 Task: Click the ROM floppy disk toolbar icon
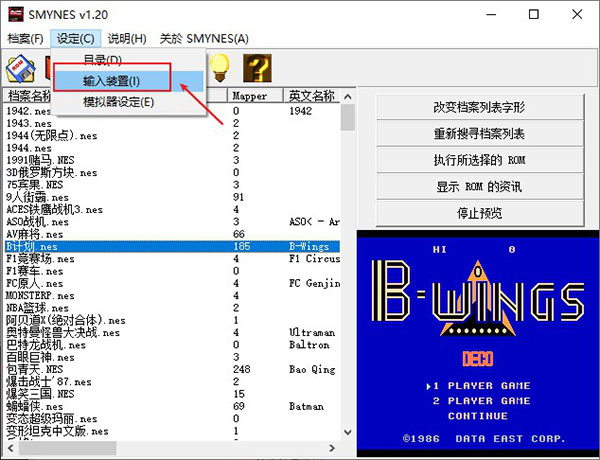[x=20, y=69]
